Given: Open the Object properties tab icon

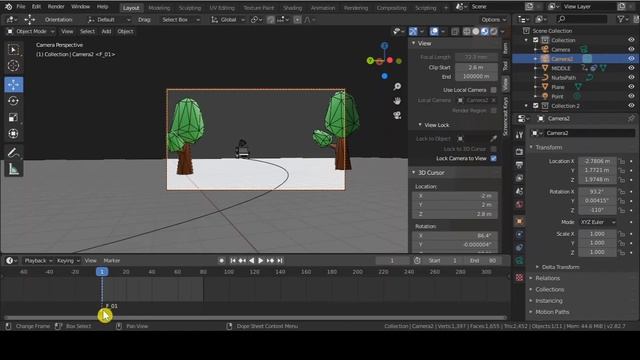Looking at the screenshot, I should point(519,221).
